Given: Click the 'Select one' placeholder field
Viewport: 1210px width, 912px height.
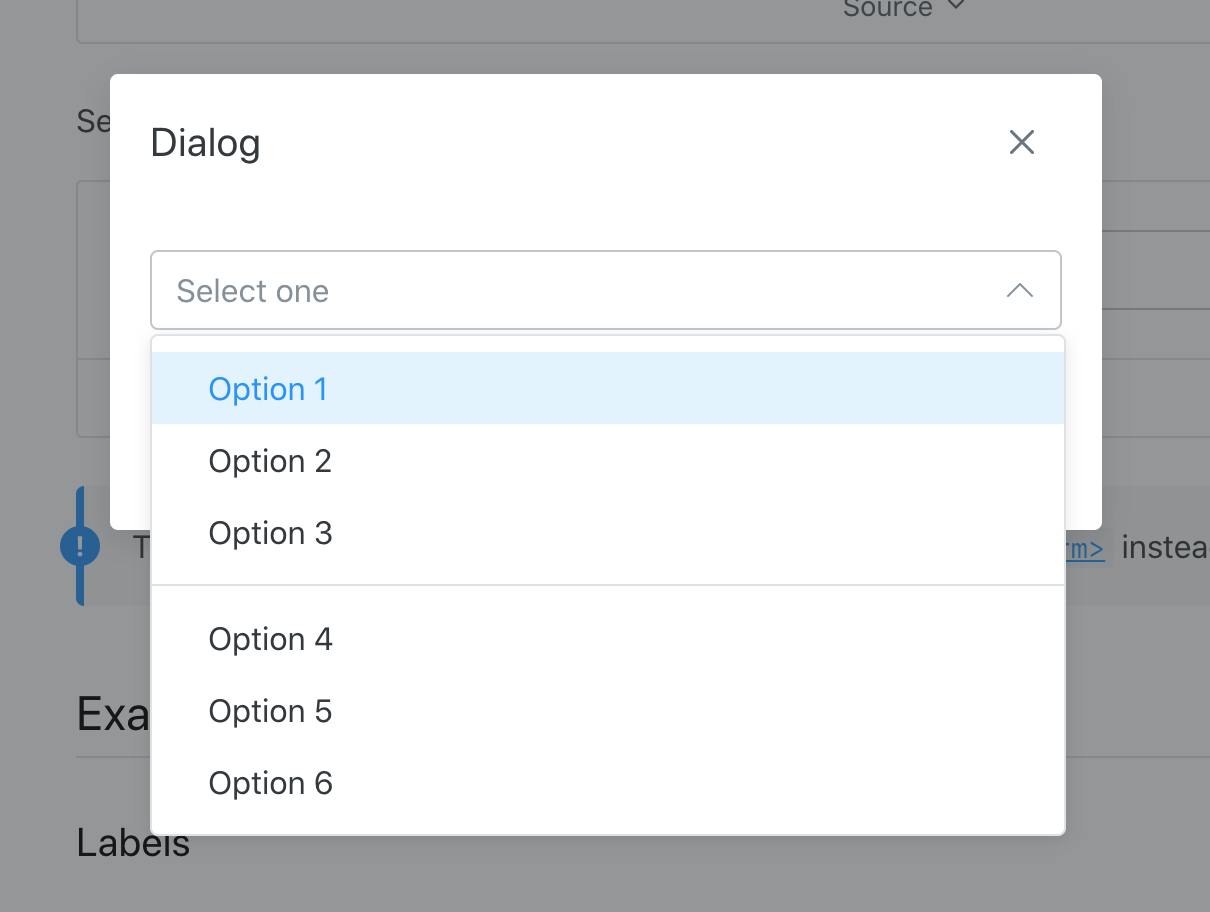Looking at the screenshot, I should [x=606, y=290].
